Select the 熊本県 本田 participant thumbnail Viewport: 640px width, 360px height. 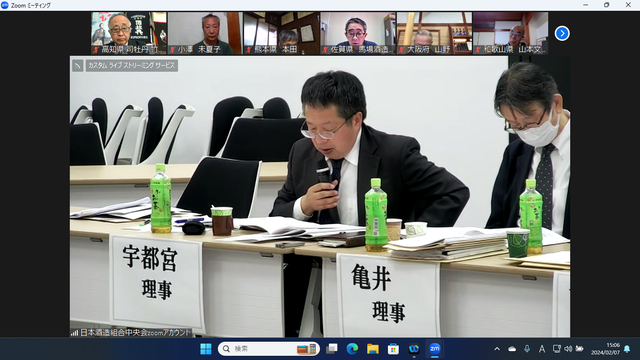(282, 33)
